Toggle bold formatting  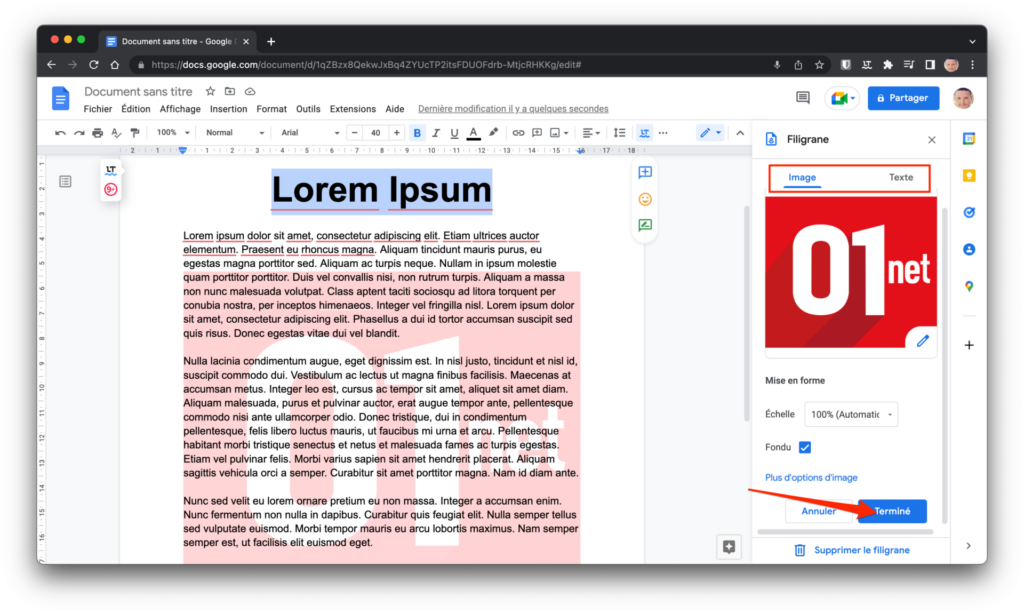coord(417,133)
